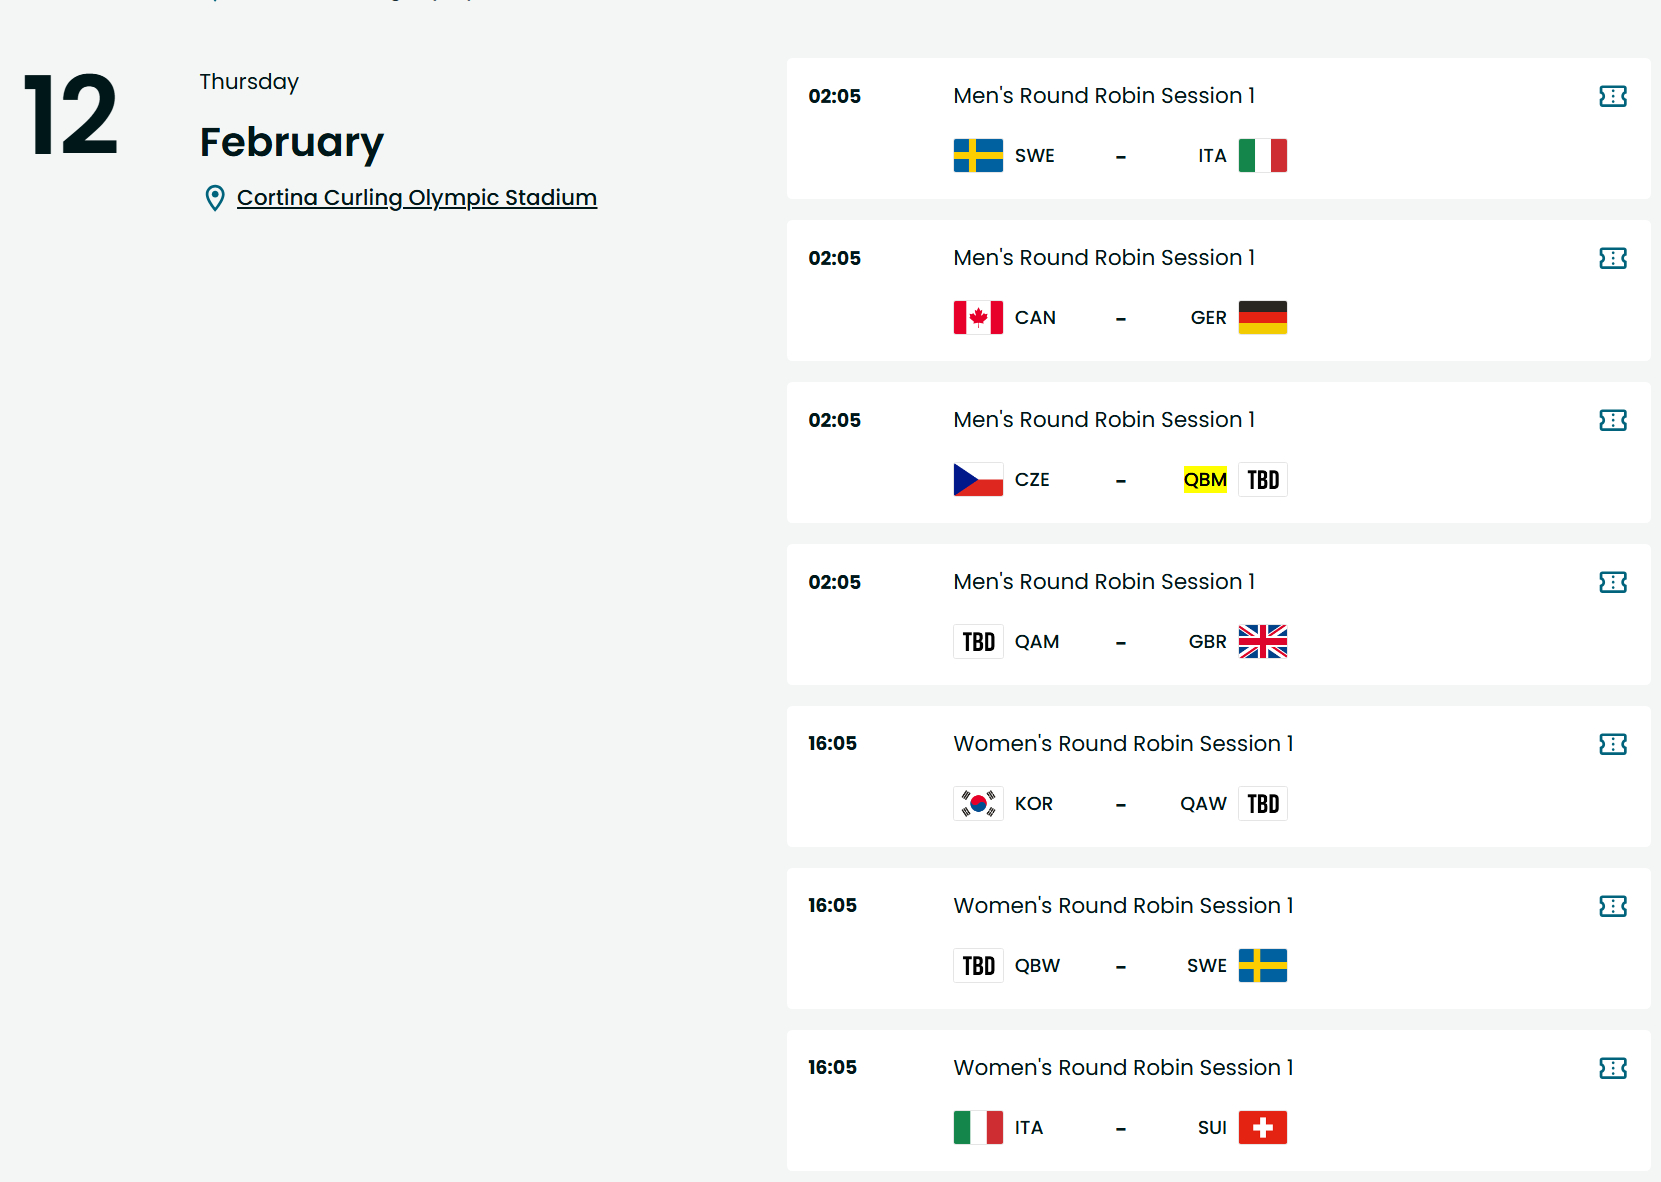Select the highlighted QBM team label

tap(1205, 480)
